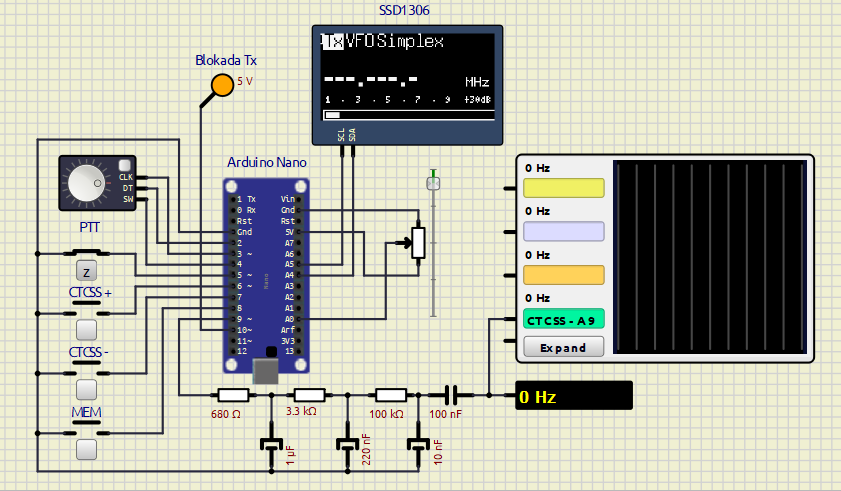Click the rotary encoder knob
Image resolution: width=841 pixels, height=491 pixels.
coord(86,183)
